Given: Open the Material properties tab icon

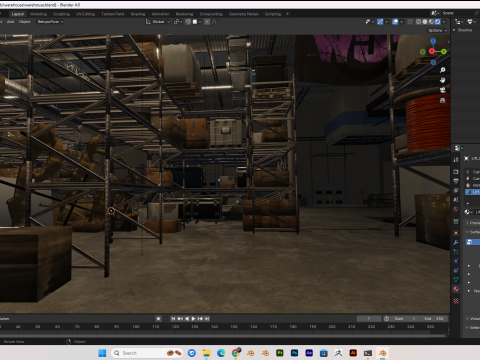Looking at the screenshot, I should pos(456,289).
